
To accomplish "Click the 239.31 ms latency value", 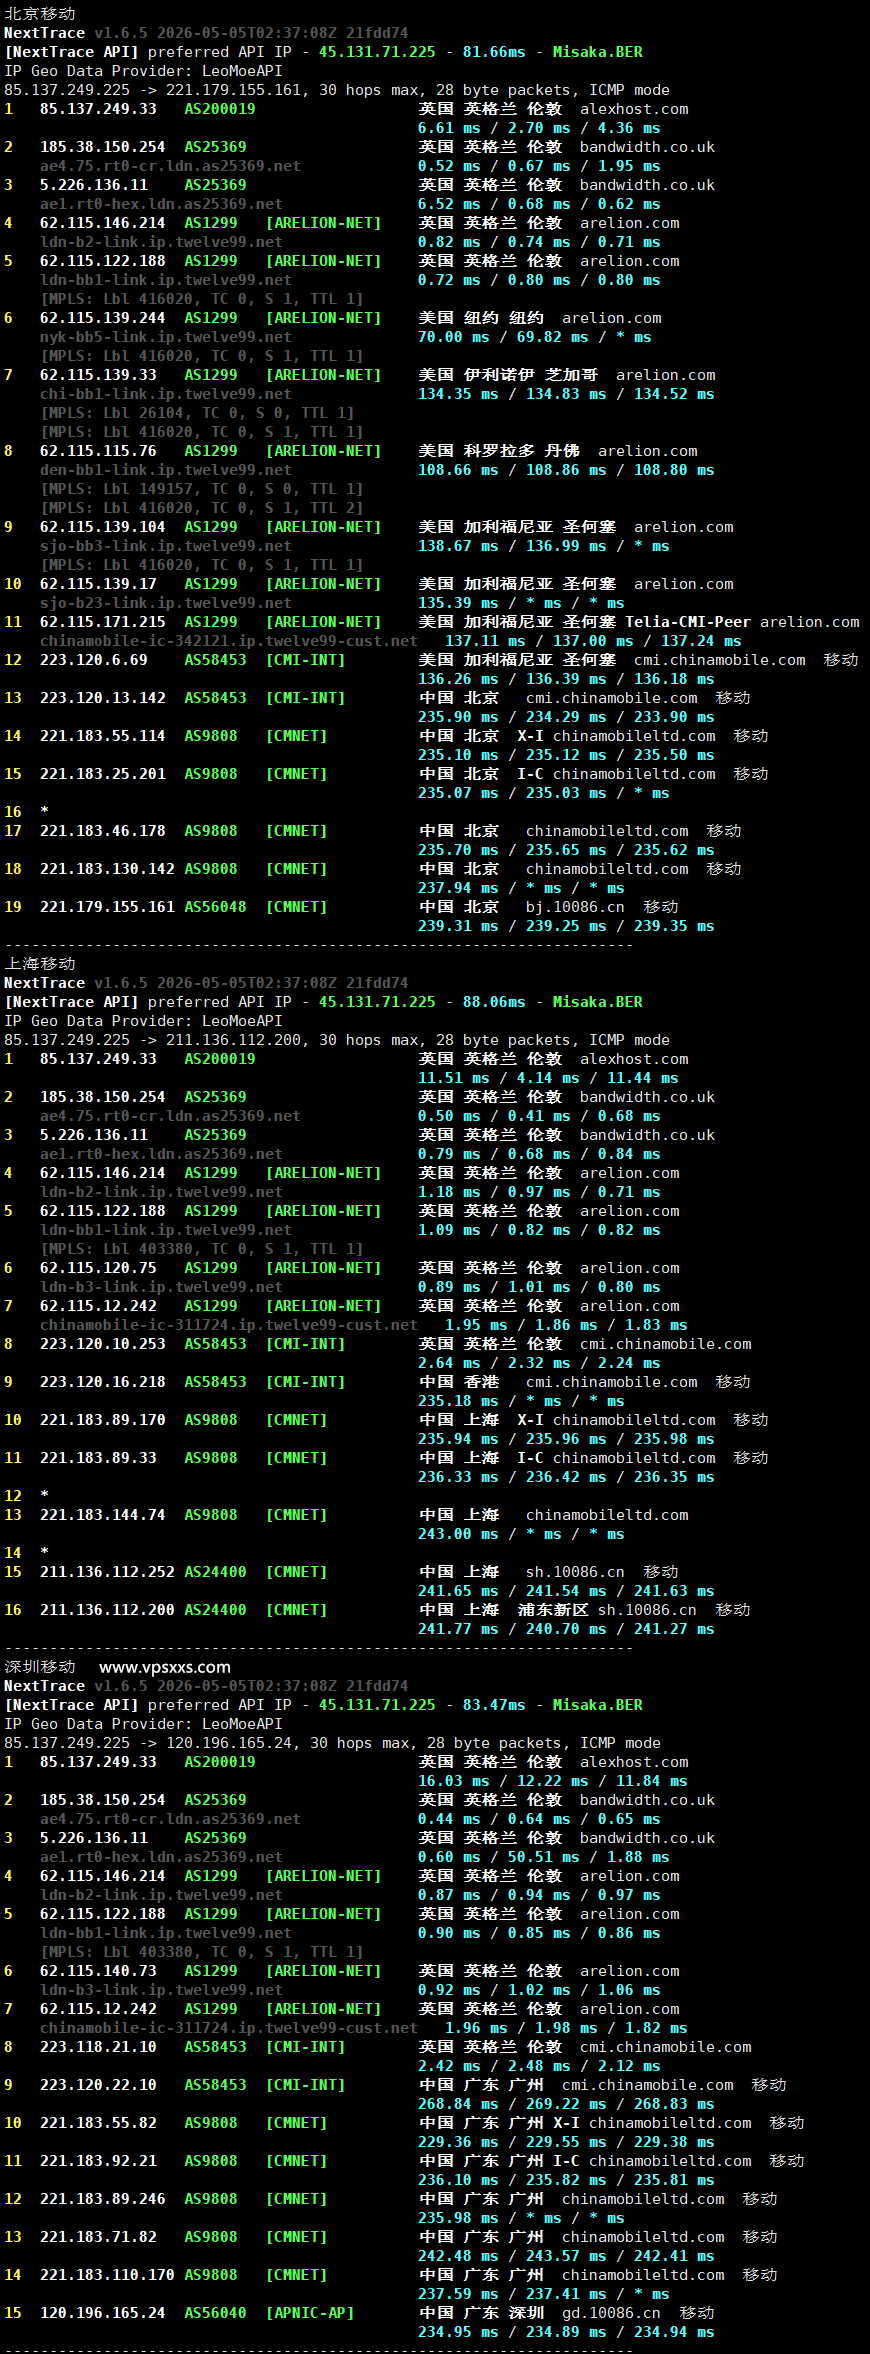I will [458, 926].
